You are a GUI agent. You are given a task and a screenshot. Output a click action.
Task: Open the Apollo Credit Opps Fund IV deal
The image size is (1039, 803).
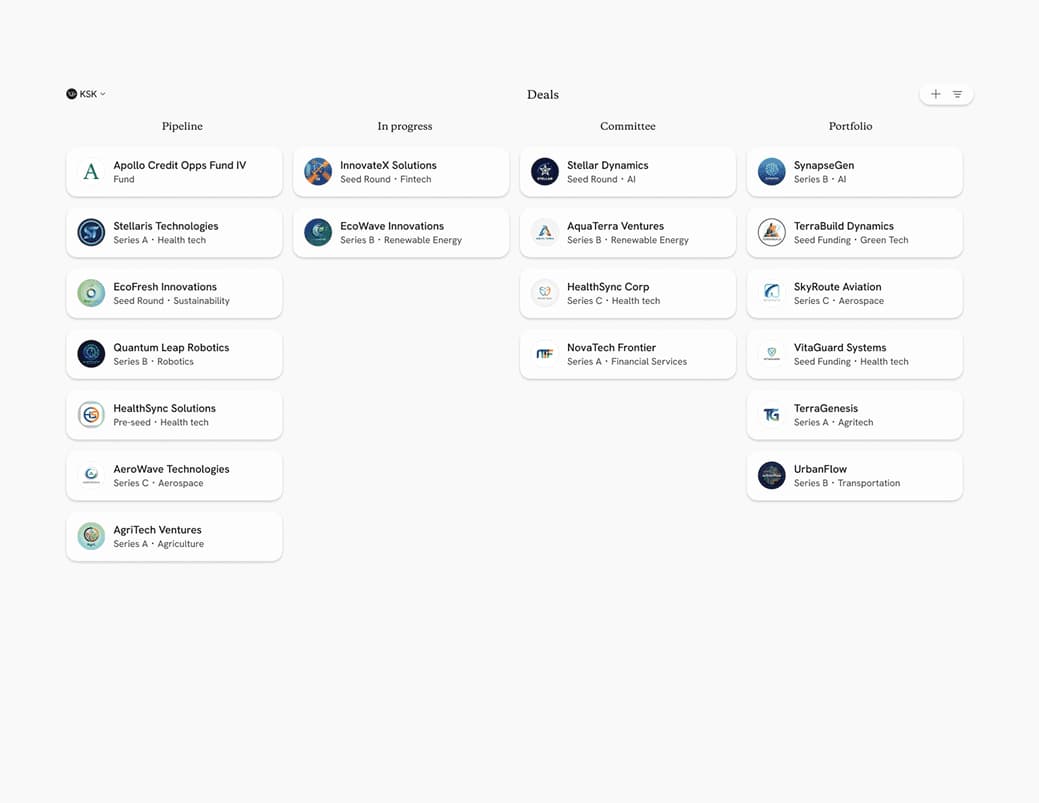click(x=174, y=171)
